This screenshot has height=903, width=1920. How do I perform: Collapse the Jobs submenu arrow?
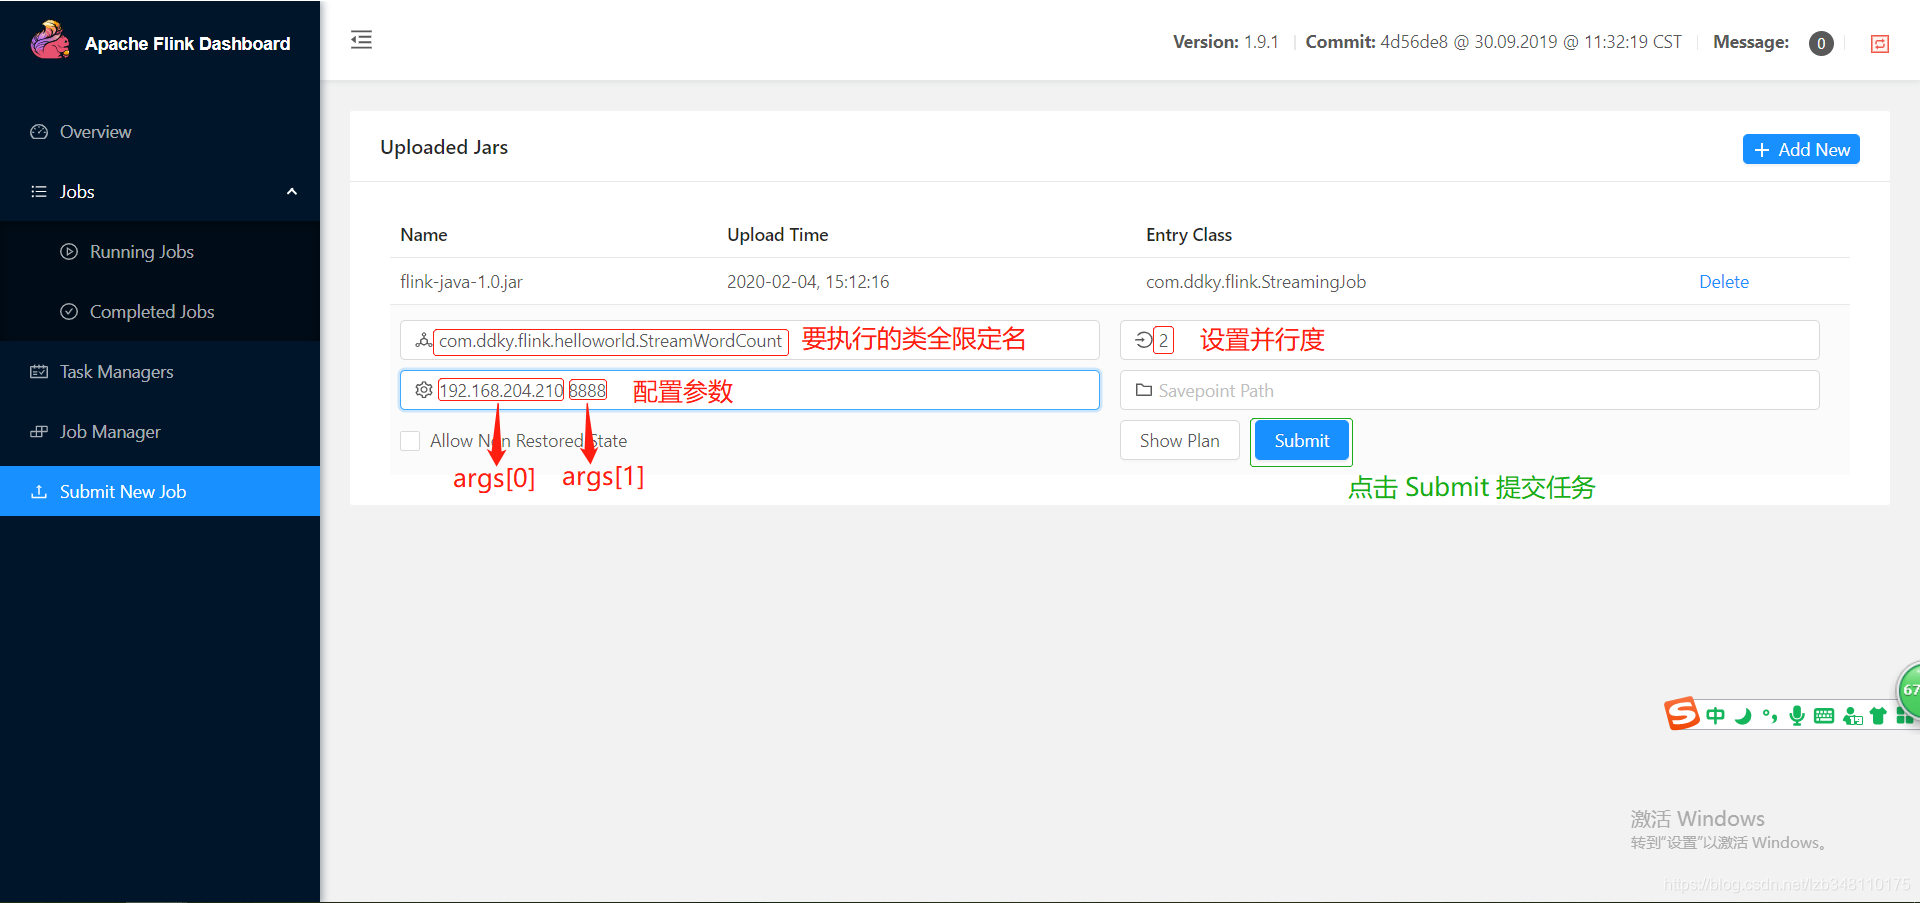point(292,192)
